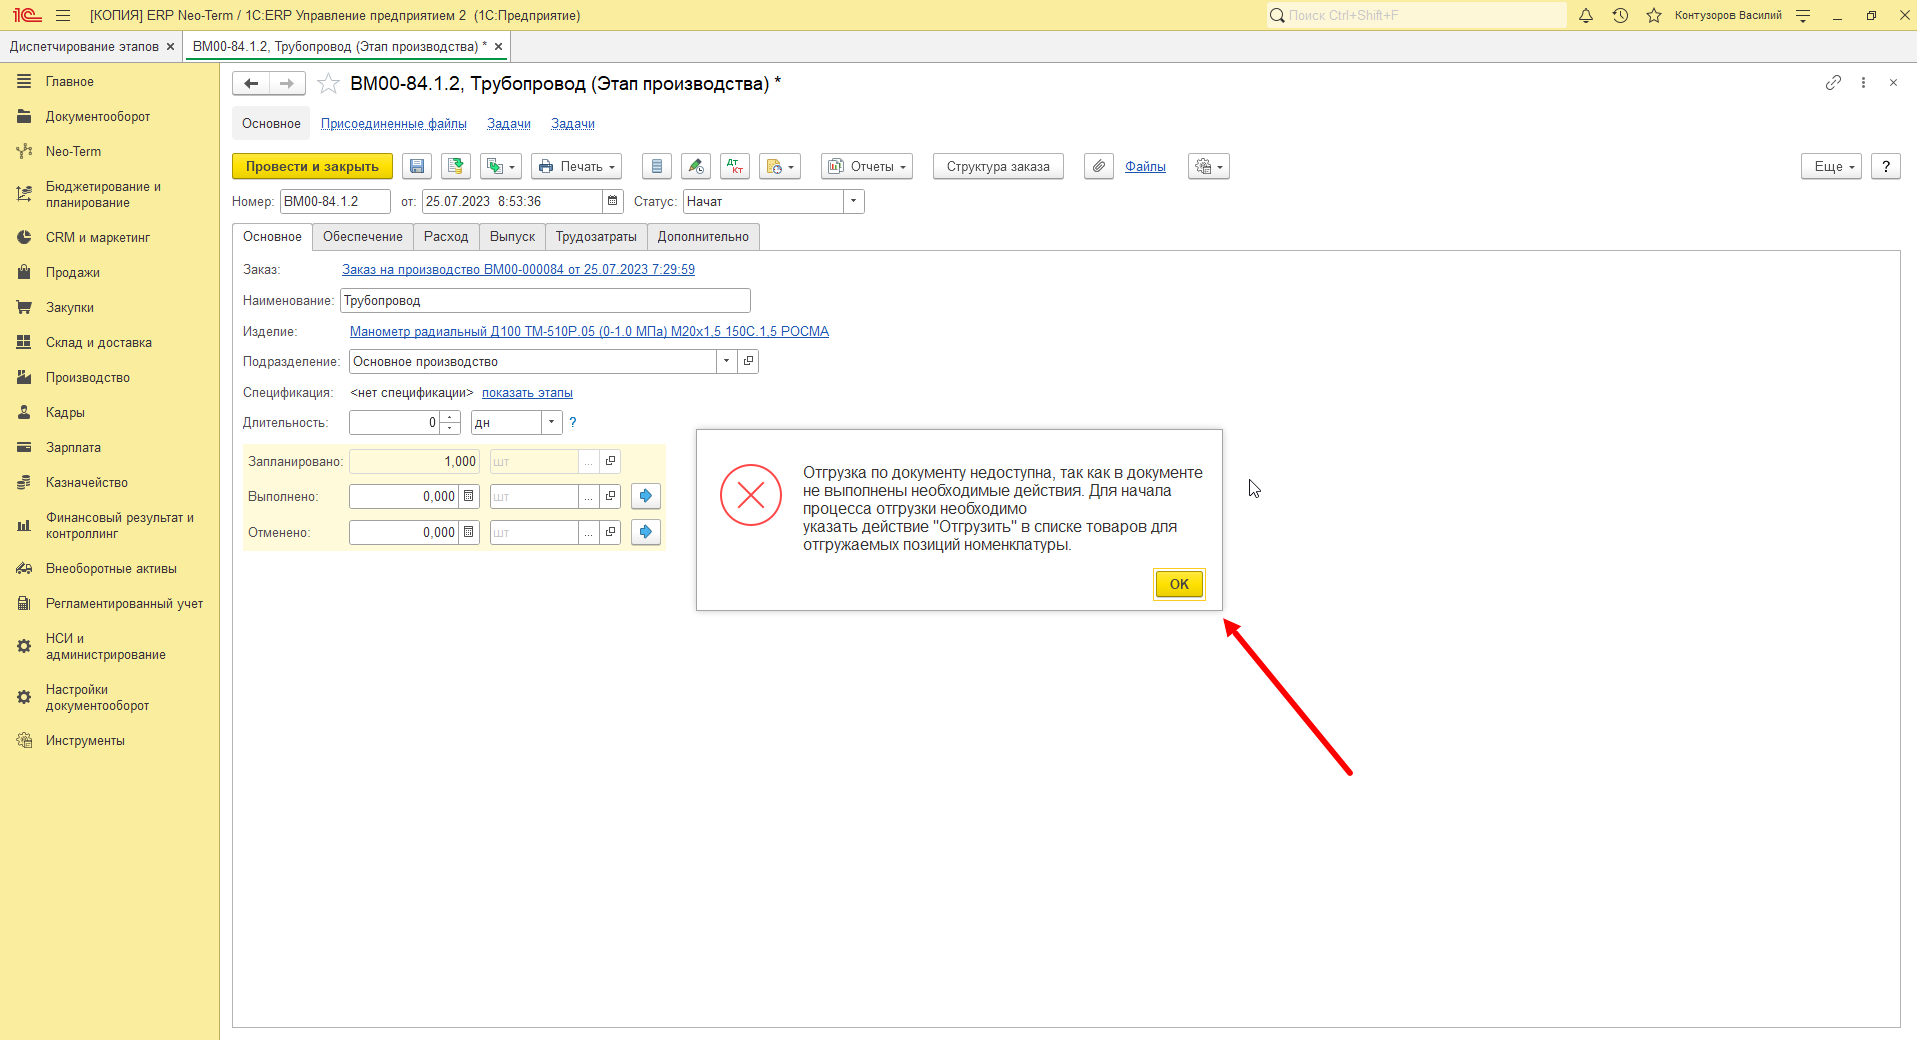Open the Печать dropdown button

576,166
